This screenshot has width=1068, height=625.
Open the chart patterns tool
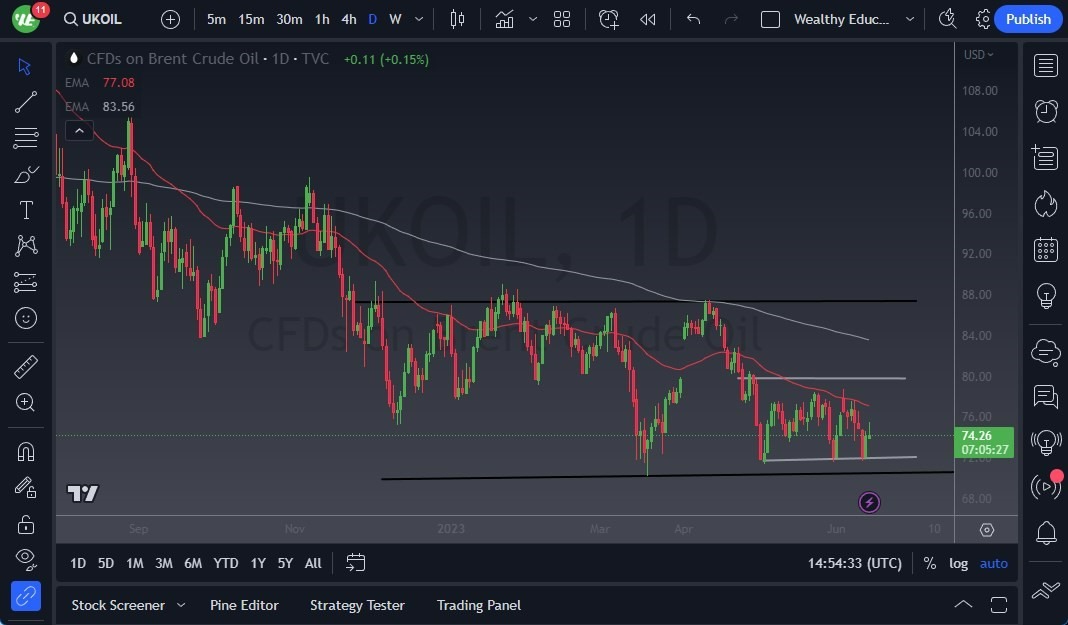(25, 246)
